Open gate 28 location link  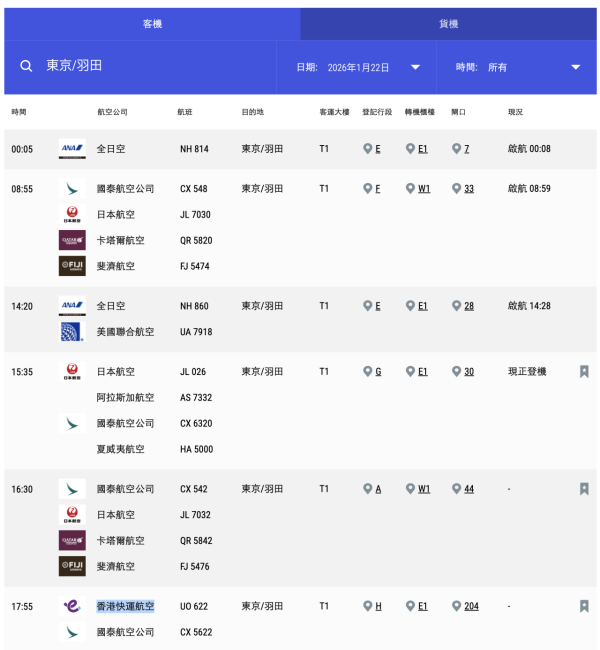point(469,306)
